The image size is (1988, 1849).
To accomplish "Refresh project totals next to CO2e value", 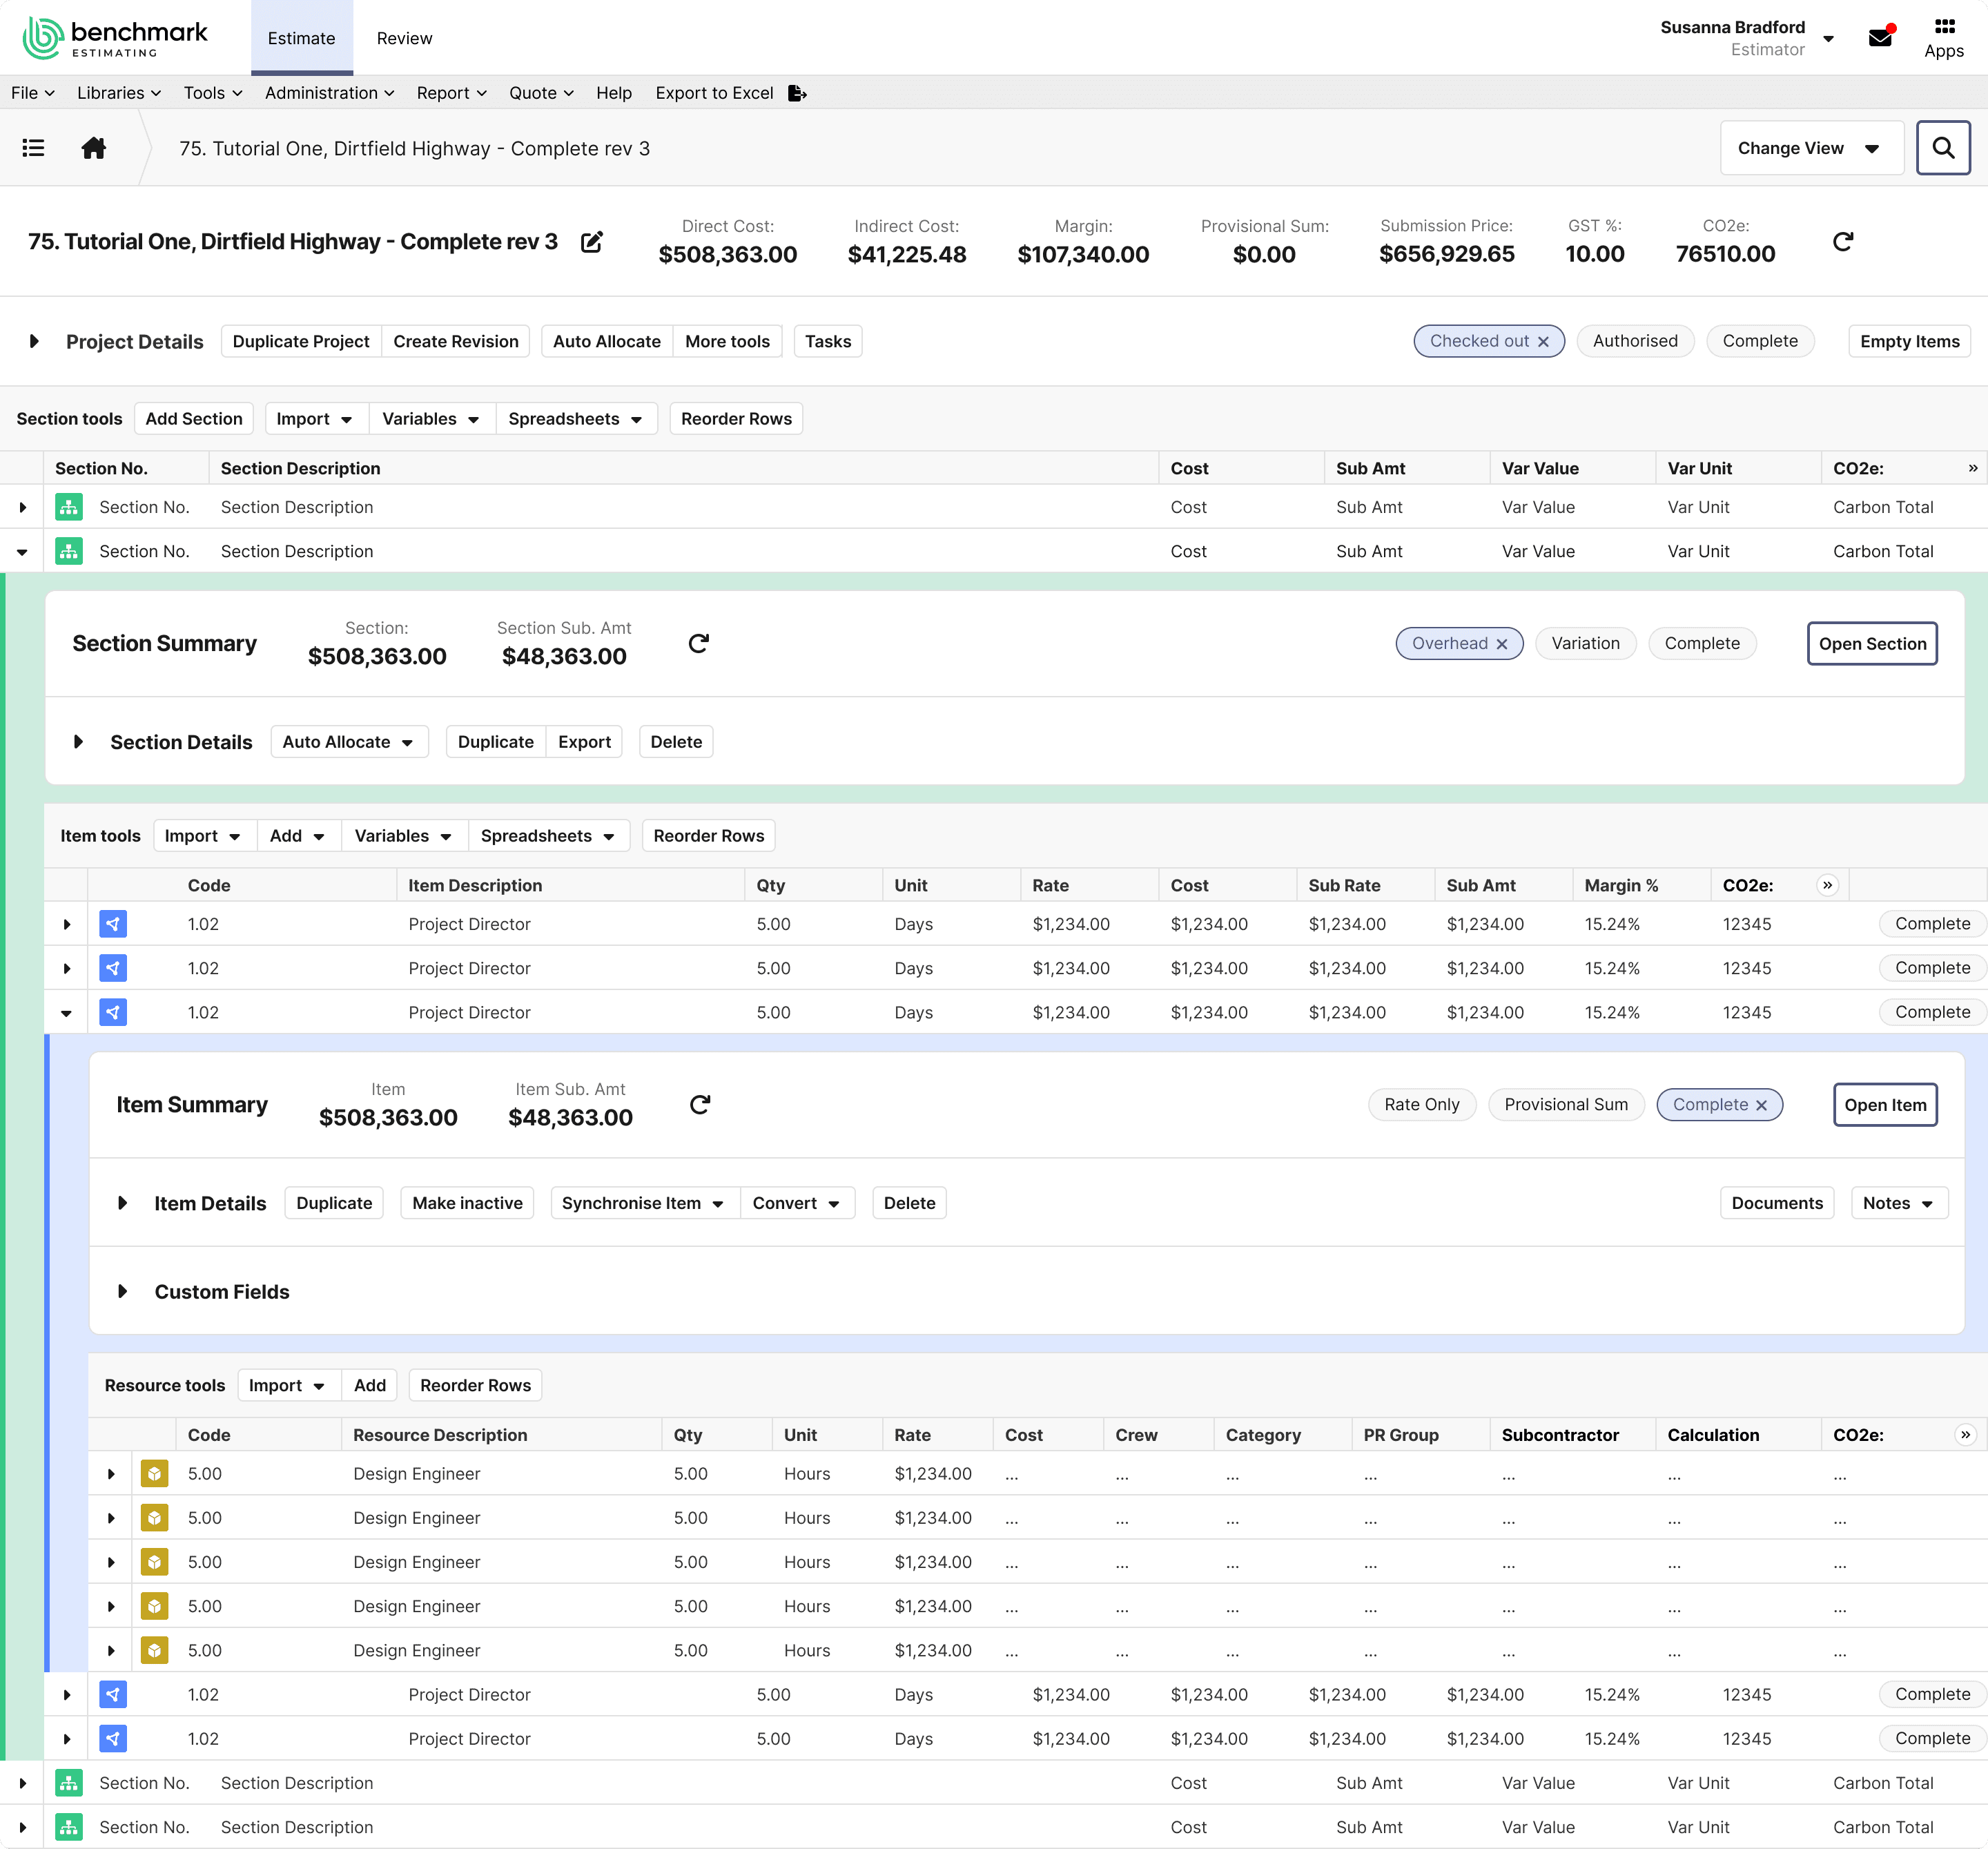I will (x=1843, y=242).
